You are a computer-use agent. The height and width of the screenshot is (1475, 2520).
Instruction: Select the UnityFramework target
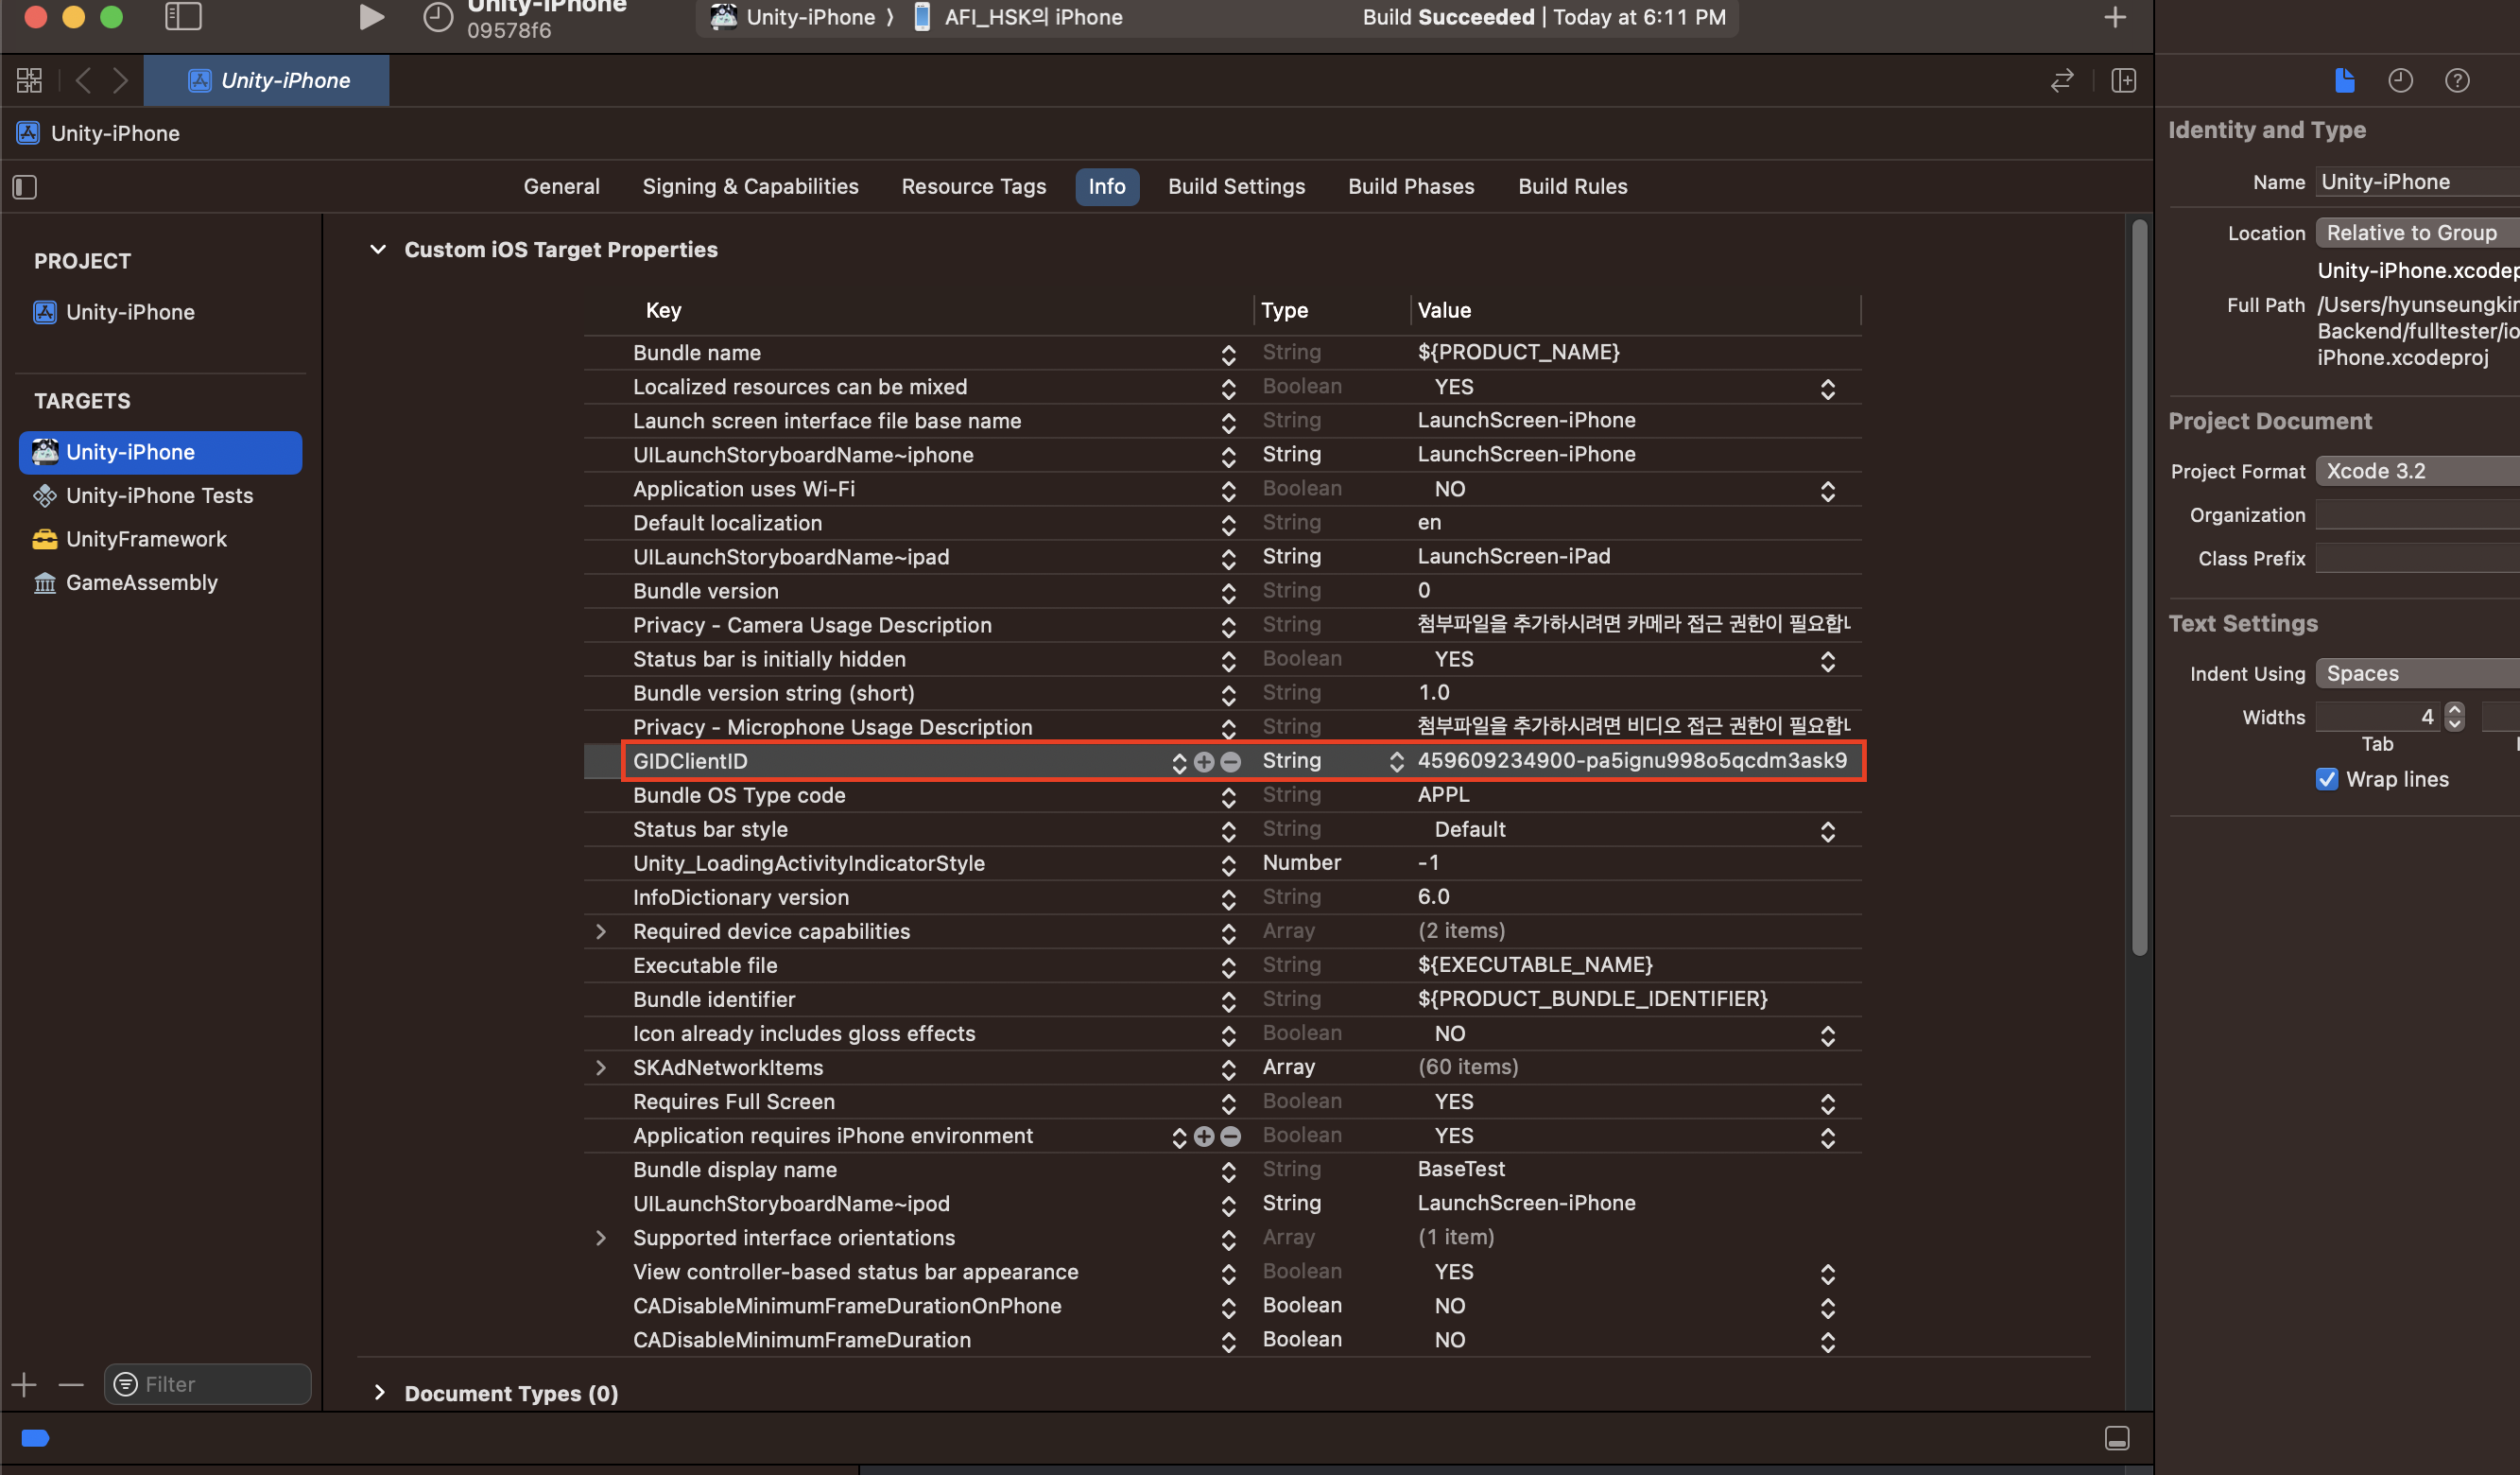pyautogui.click(x=146, y=539)
